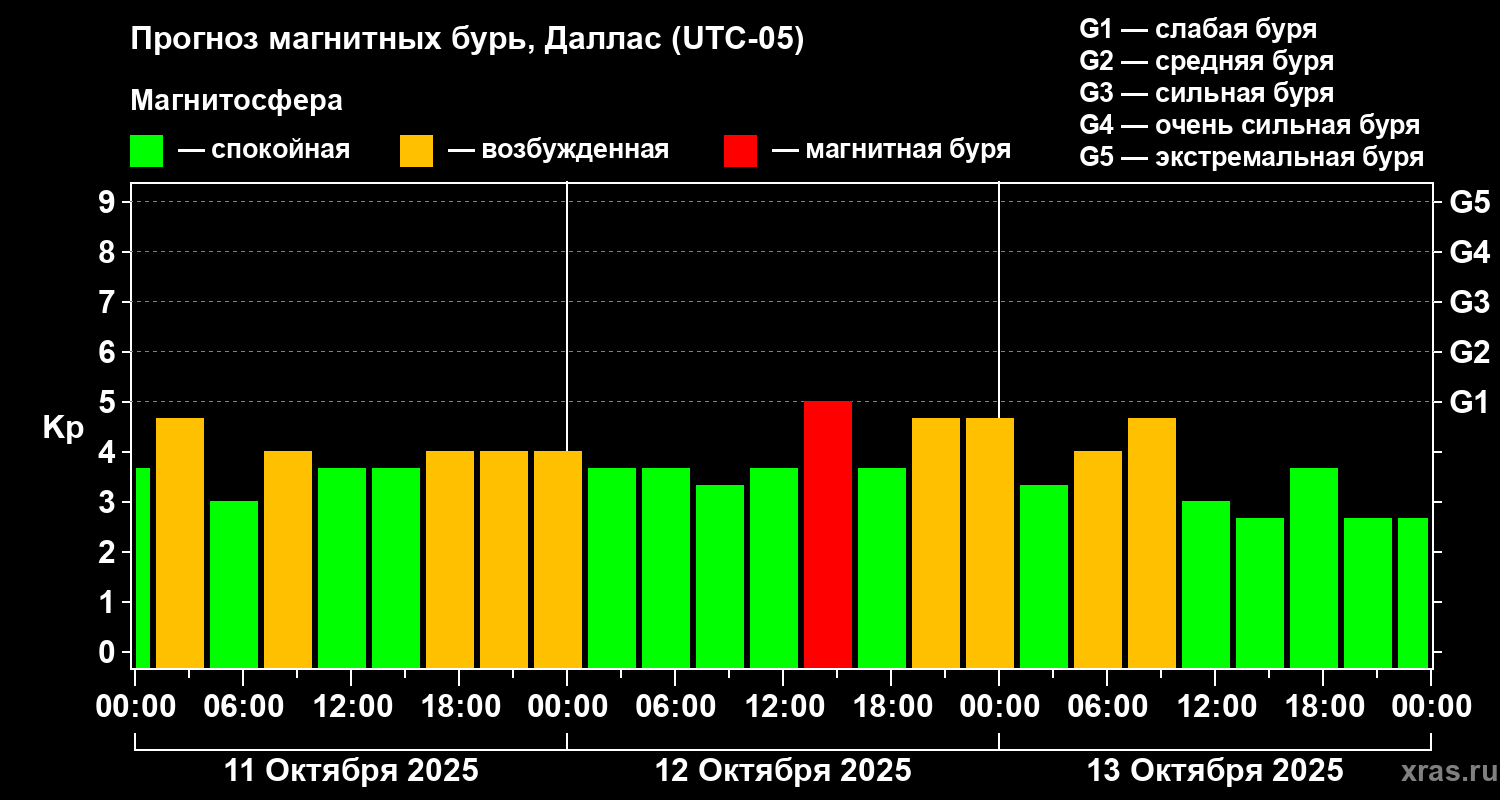The width and height of the screenshot is (1500, 800).
Task: Click the '18:00' time label above 11 Октября
Action: coord(459,706)
